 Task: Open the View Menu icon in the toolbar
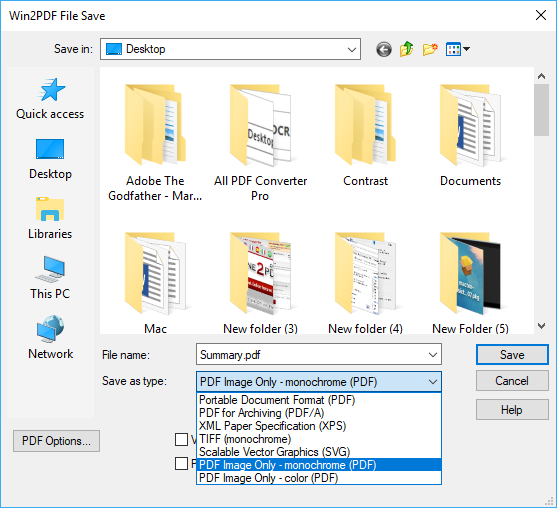coord(458,49)
